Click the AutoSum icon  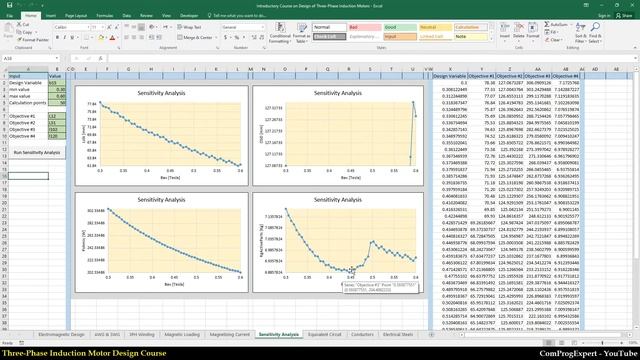[x=547, y=24]
